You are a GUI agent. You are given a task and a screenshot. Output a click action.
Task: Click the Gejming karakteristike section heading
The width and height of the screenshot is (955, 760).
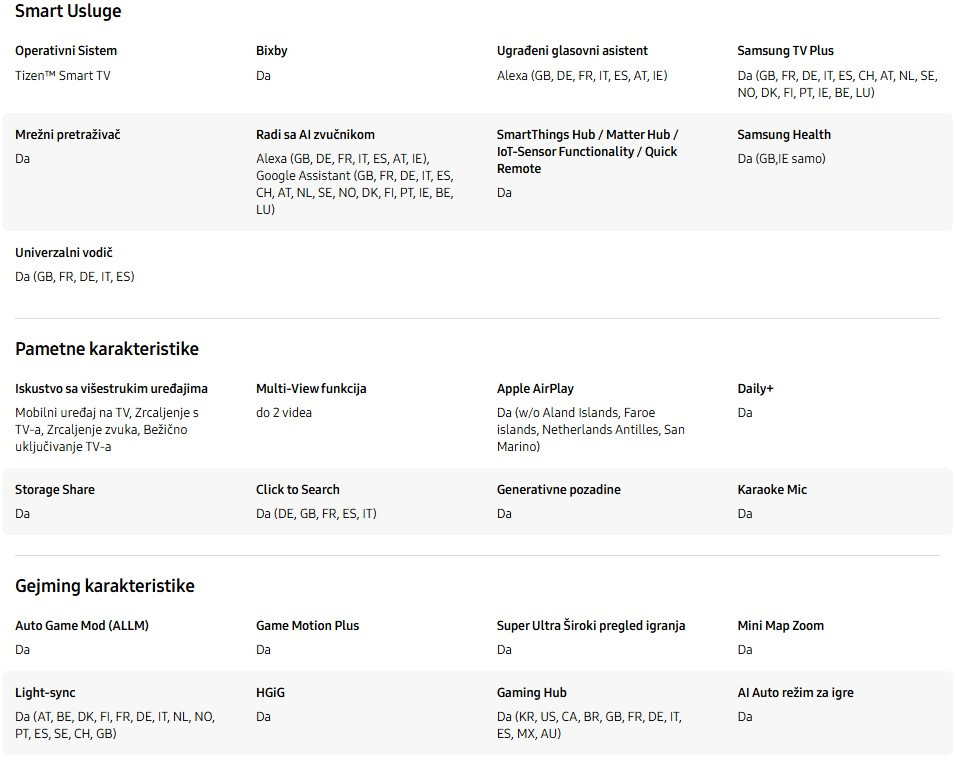[x=105, y=586]
